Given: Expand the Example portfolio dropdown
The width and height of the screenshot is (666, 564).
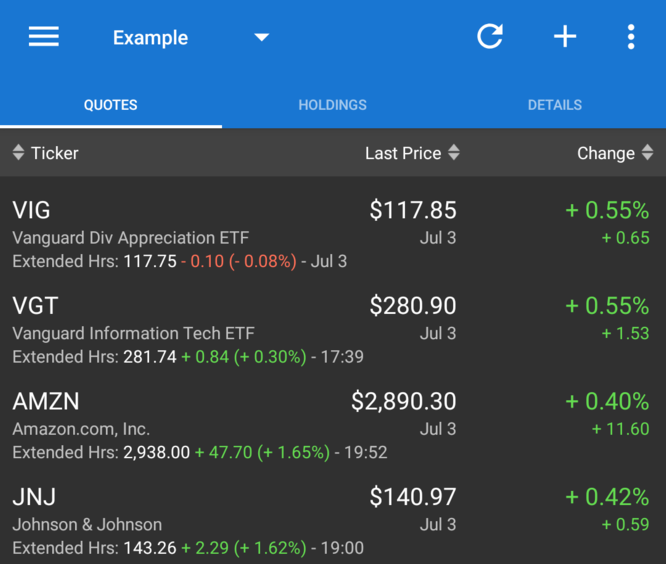Looking at the screenshot, I should [262, 38].
